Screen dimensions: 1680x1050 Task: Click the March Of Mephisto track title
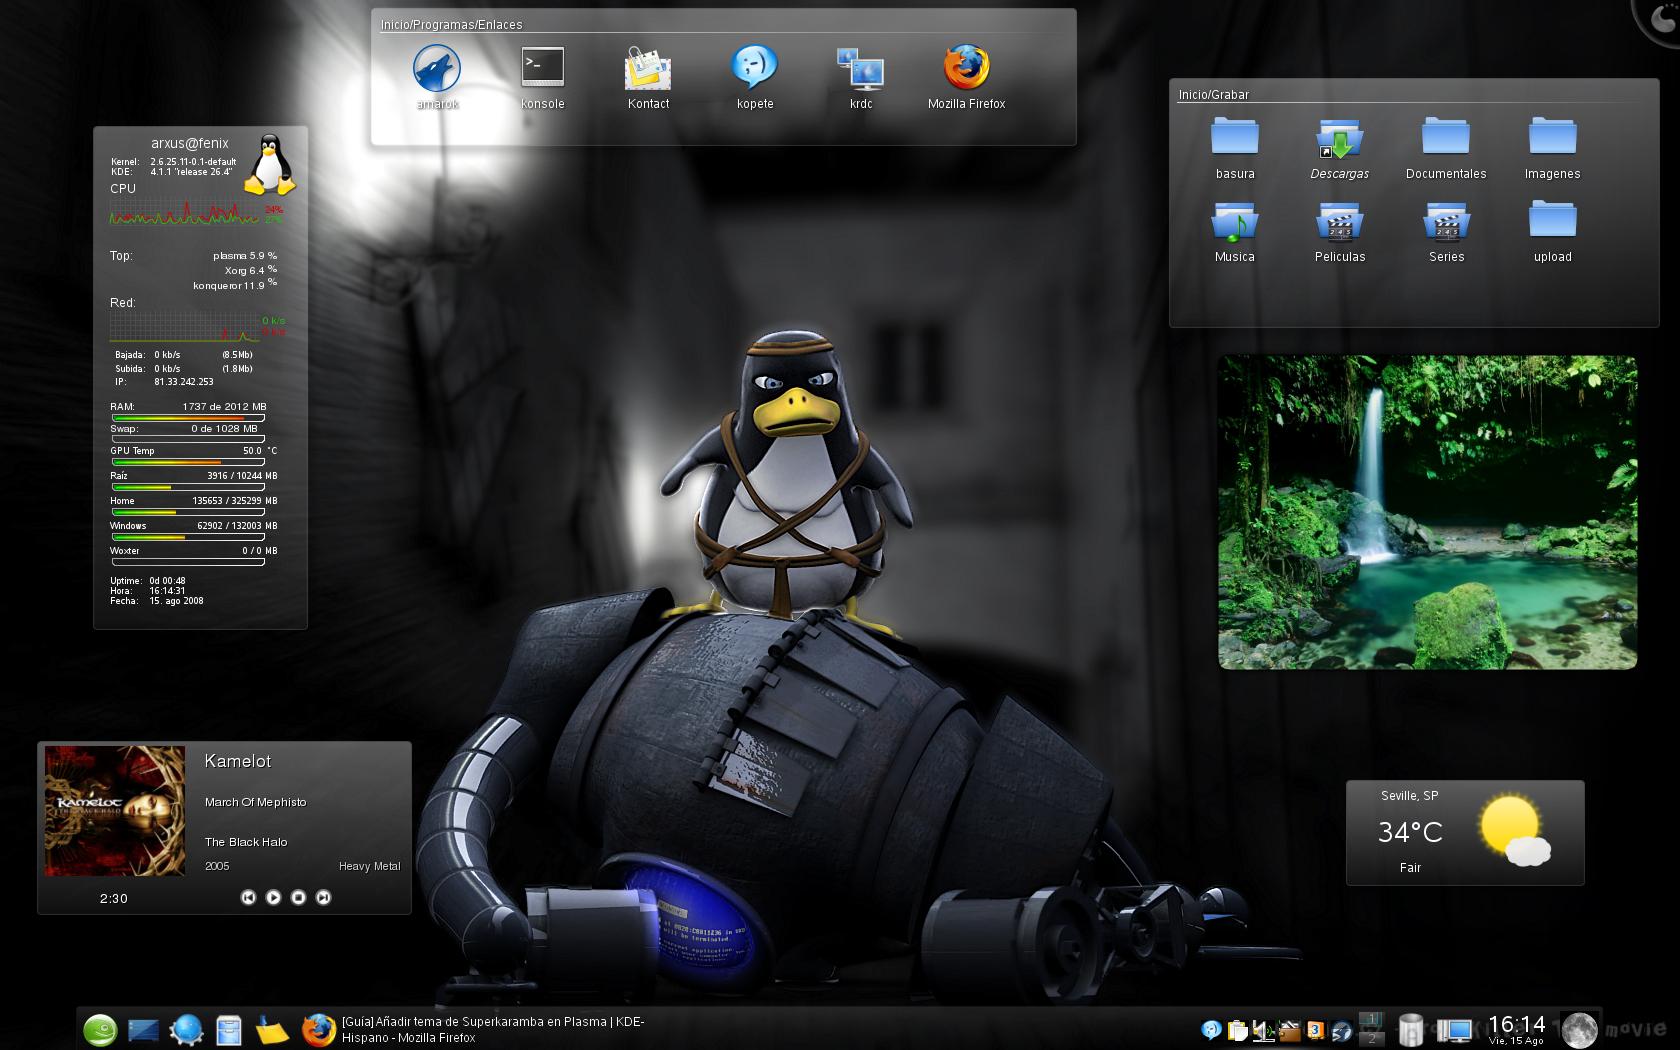pyautogui.click(x=256, y=802)
